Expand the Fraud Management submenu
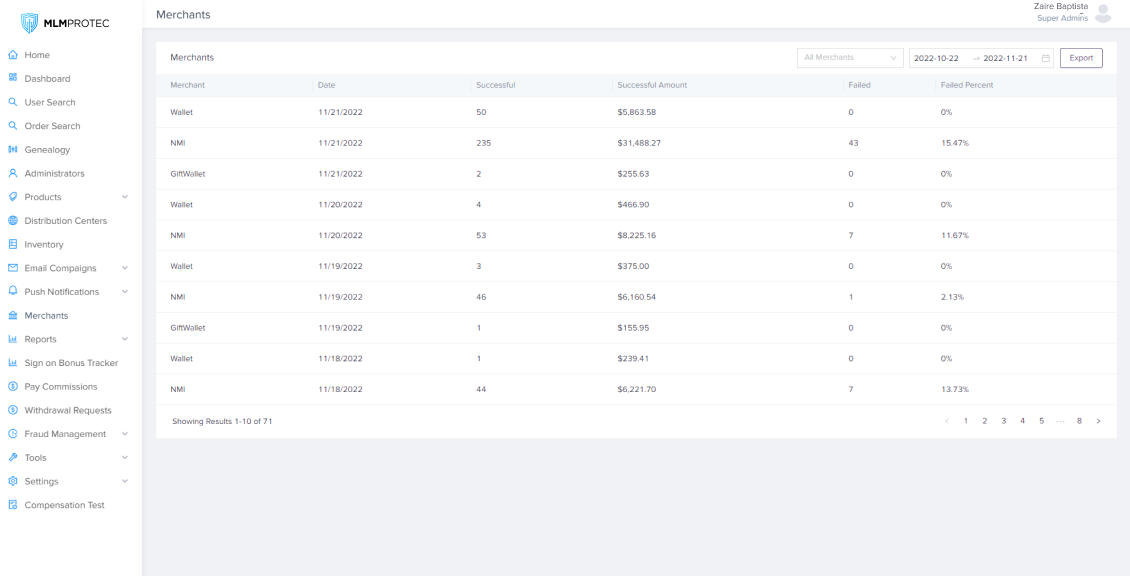 pos(125,434)
